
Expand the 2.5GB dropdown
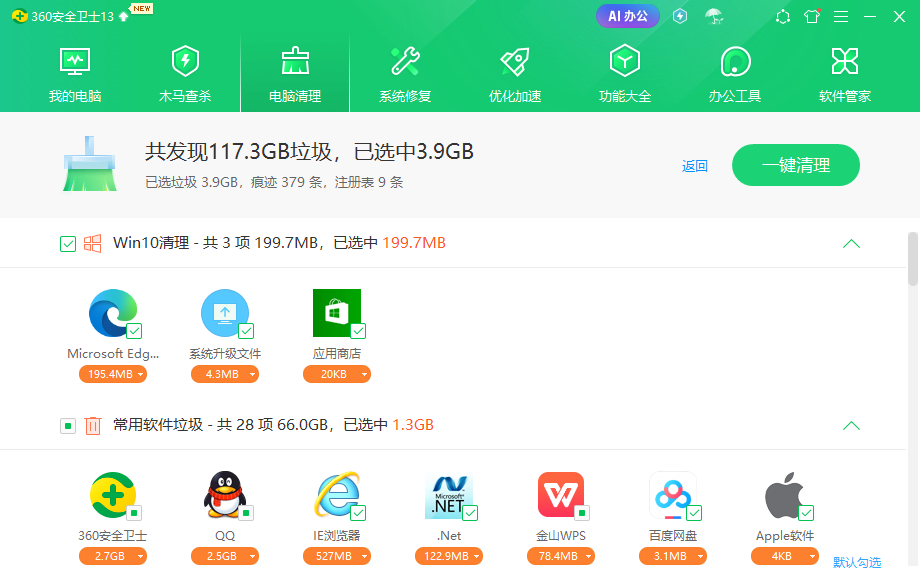click(x=252, y=556)
